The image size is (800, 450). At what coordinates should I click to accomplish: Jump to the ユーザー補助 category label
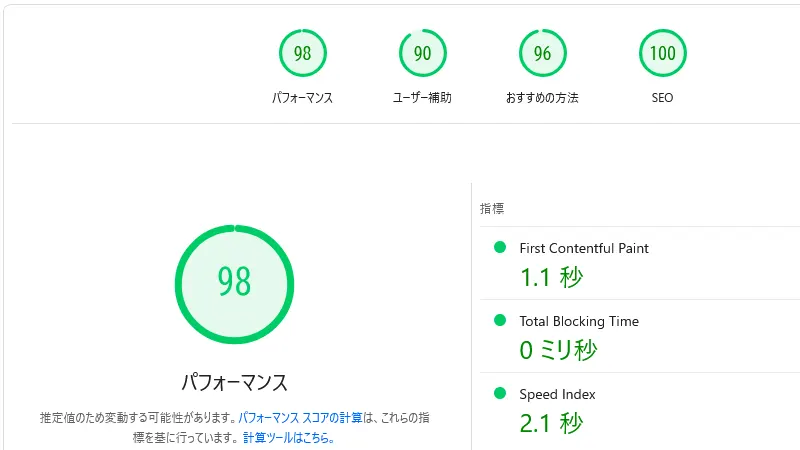click(422, 98)
